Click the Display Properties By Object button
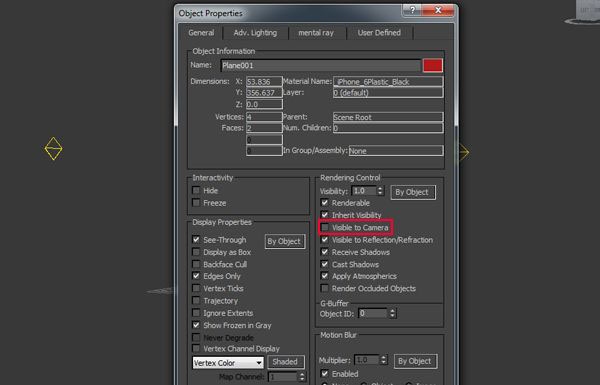The width and height of the screenshot is (600, 385). point(285,241)
